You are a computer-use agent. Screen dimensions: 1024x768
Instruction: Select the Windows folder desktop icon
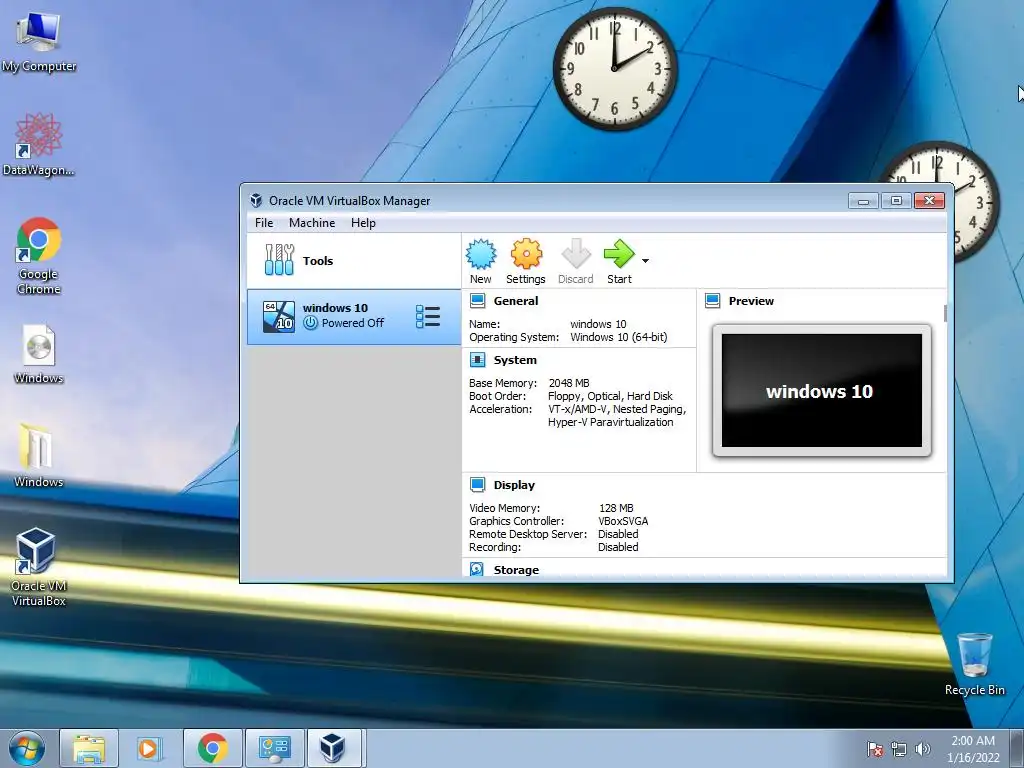coord(39,455)
